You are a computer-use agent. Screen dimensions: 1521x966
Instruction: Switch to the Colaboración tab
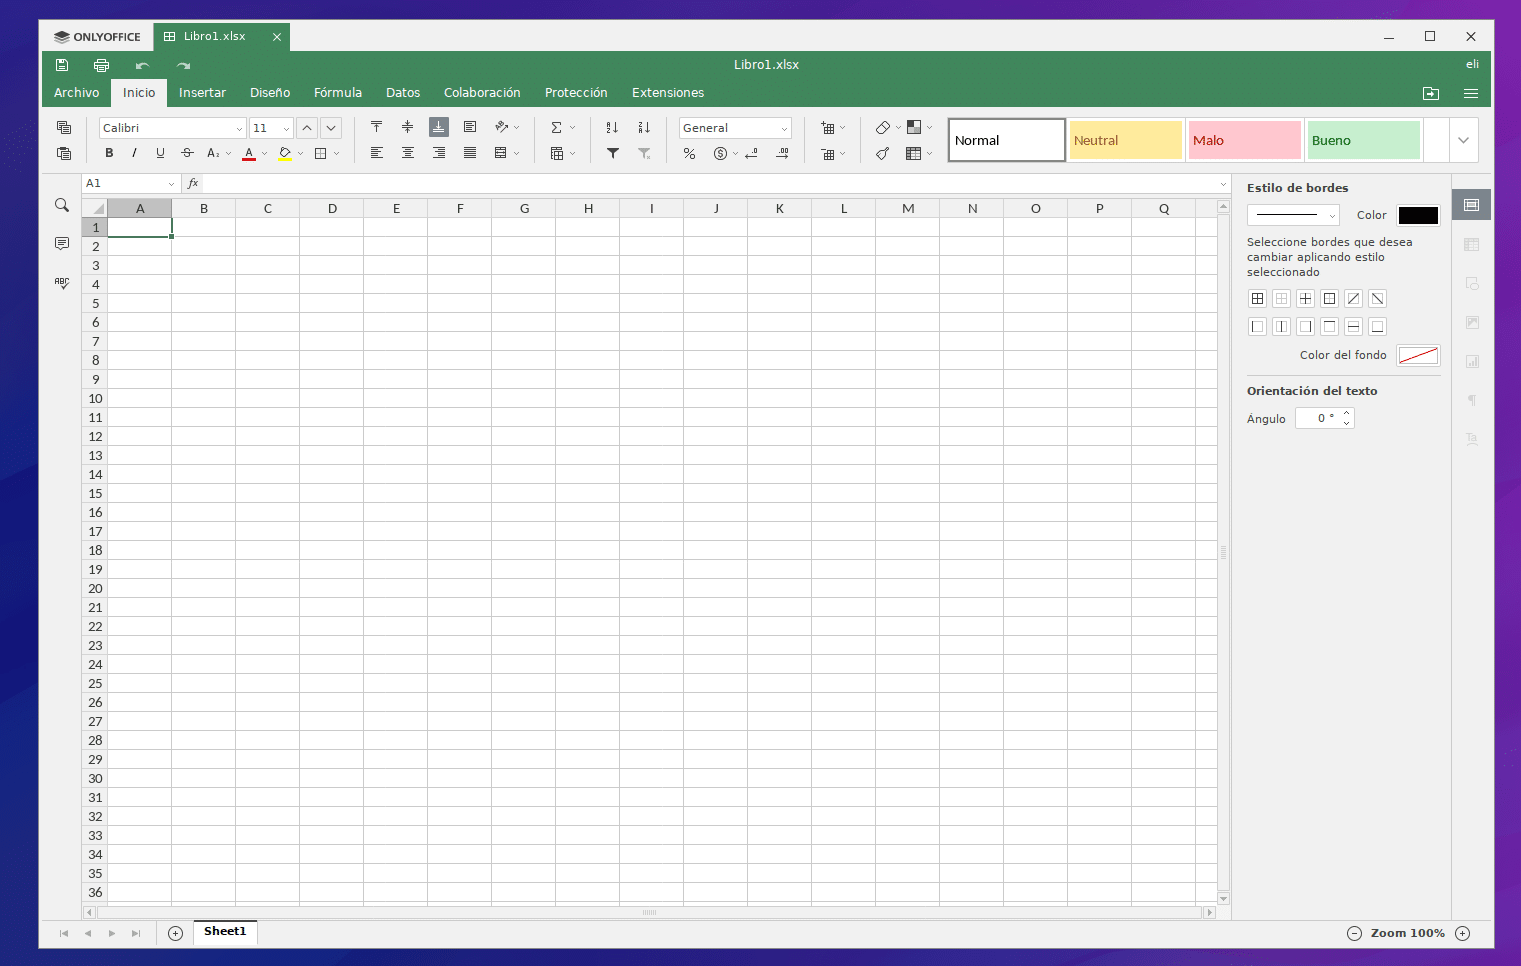pos(482,93)
